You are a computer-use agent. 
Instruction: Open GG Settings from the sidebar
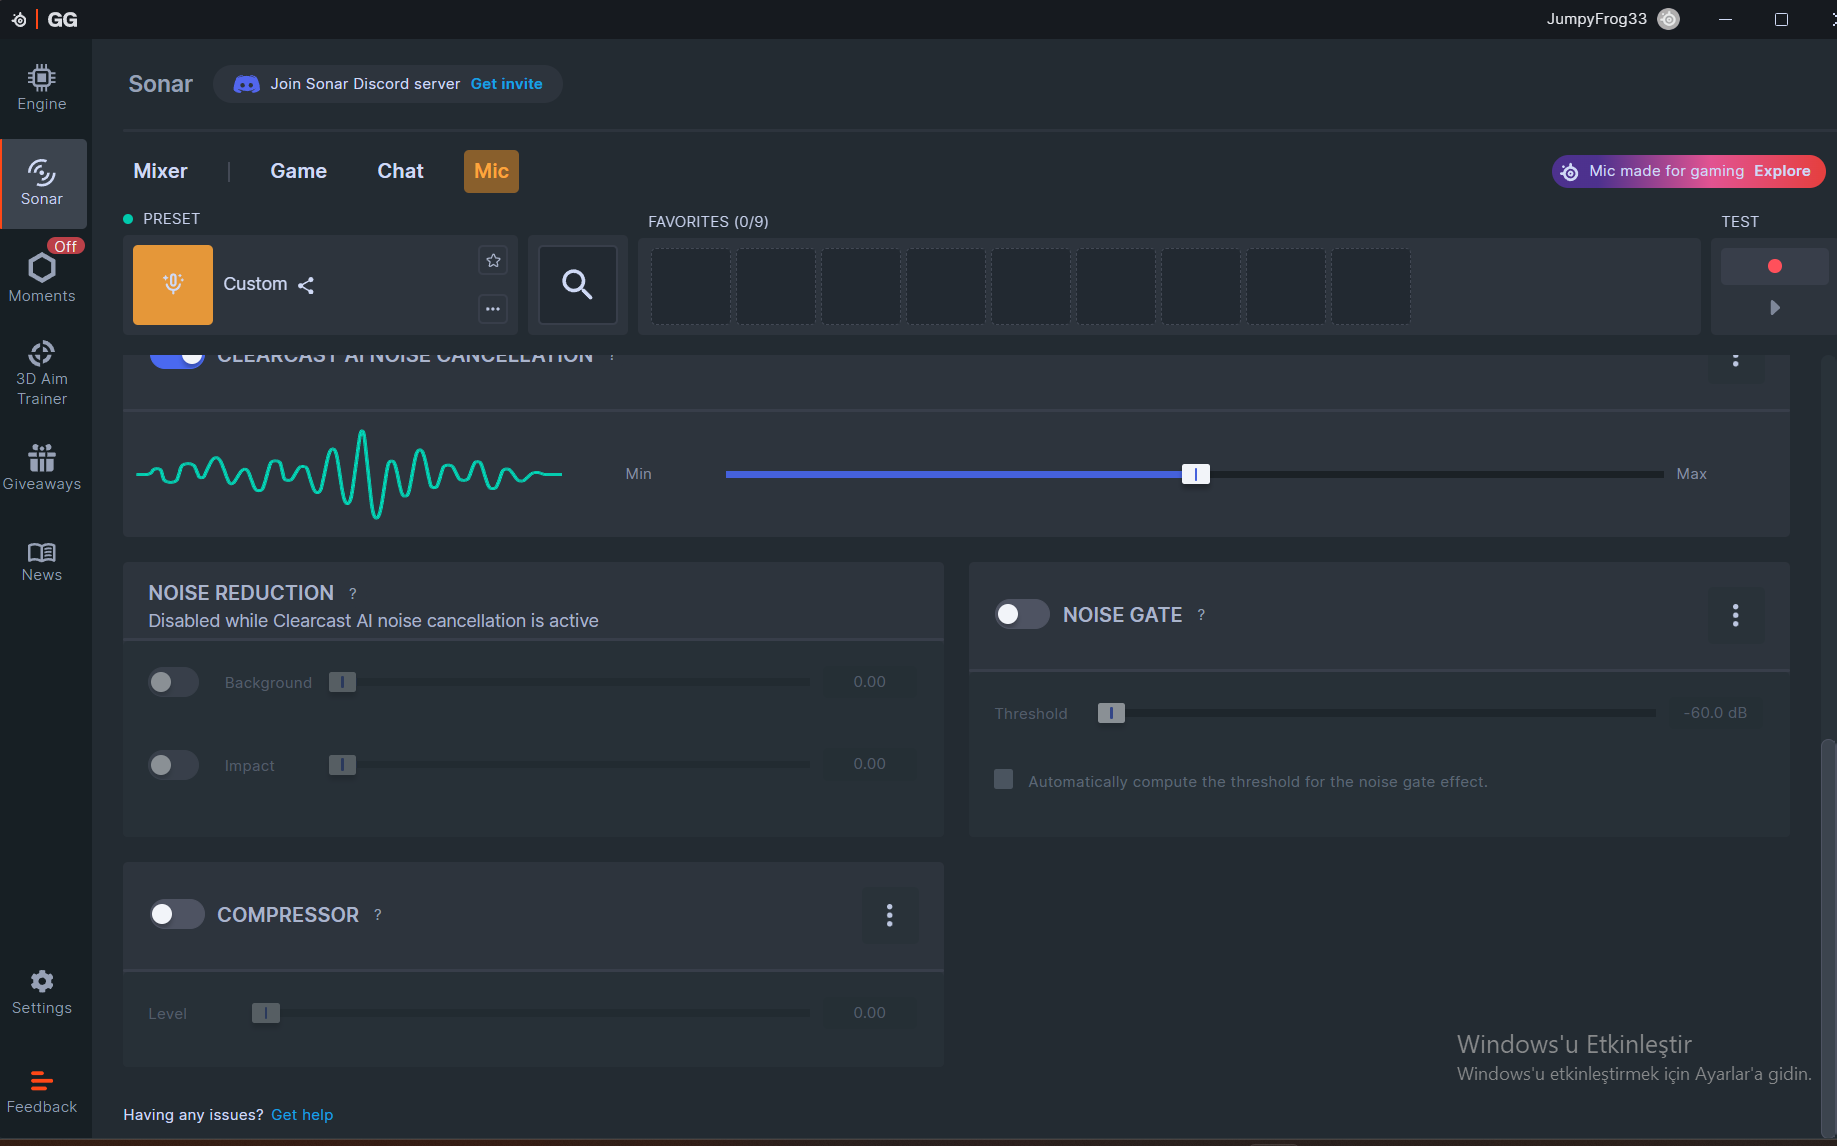(42, 992)
